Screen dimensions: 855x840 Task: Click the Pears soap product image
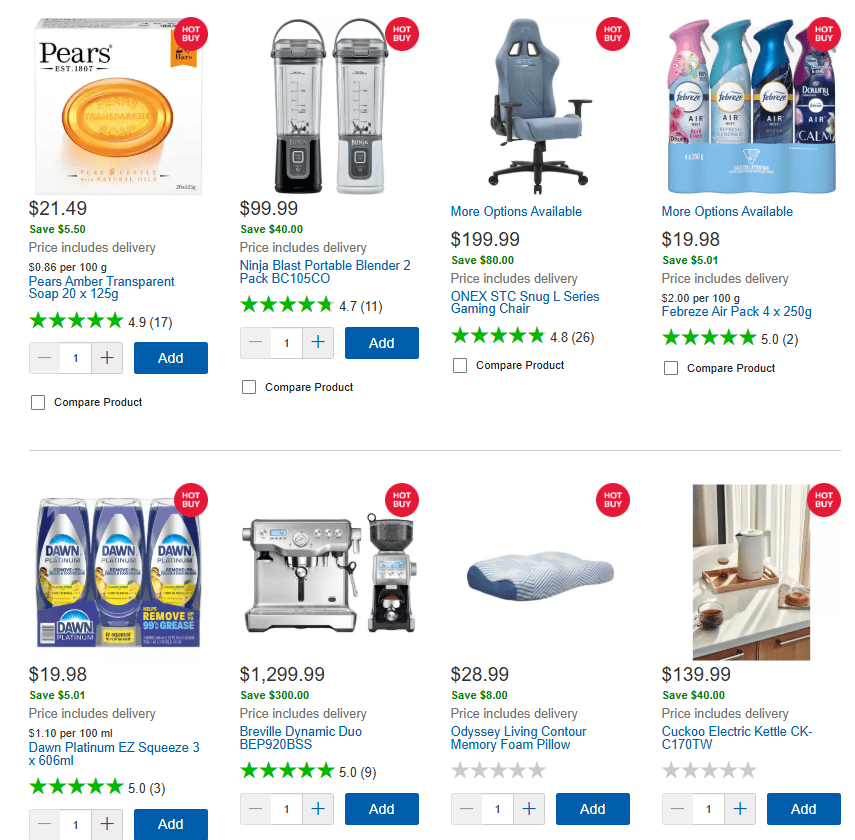(x=118, y=106)
